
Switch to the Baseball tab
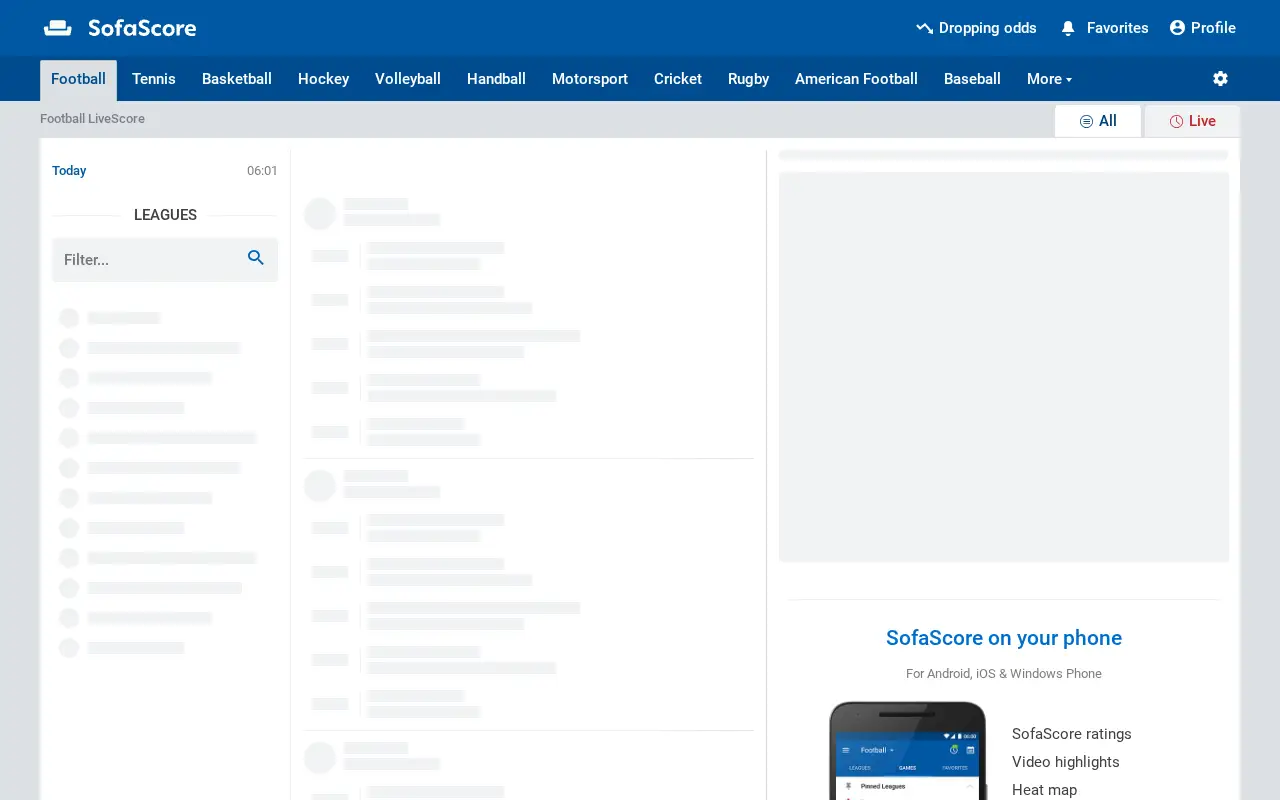tap(972, 79)
